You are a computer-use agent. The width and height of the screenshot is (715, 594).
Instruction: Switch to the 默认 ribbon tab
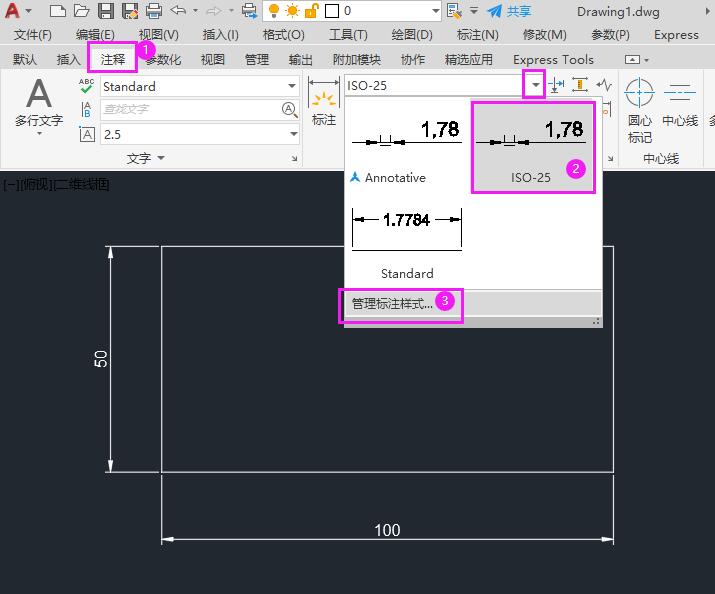25,59
